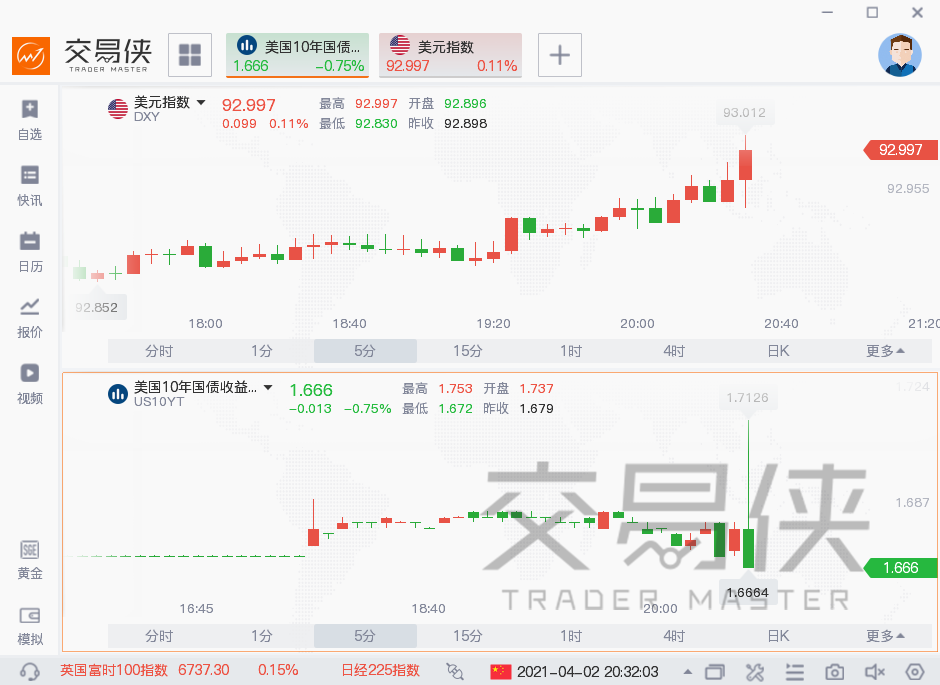
Task: Select 15分 timeframe in the DXY chart
Action: 468,351
